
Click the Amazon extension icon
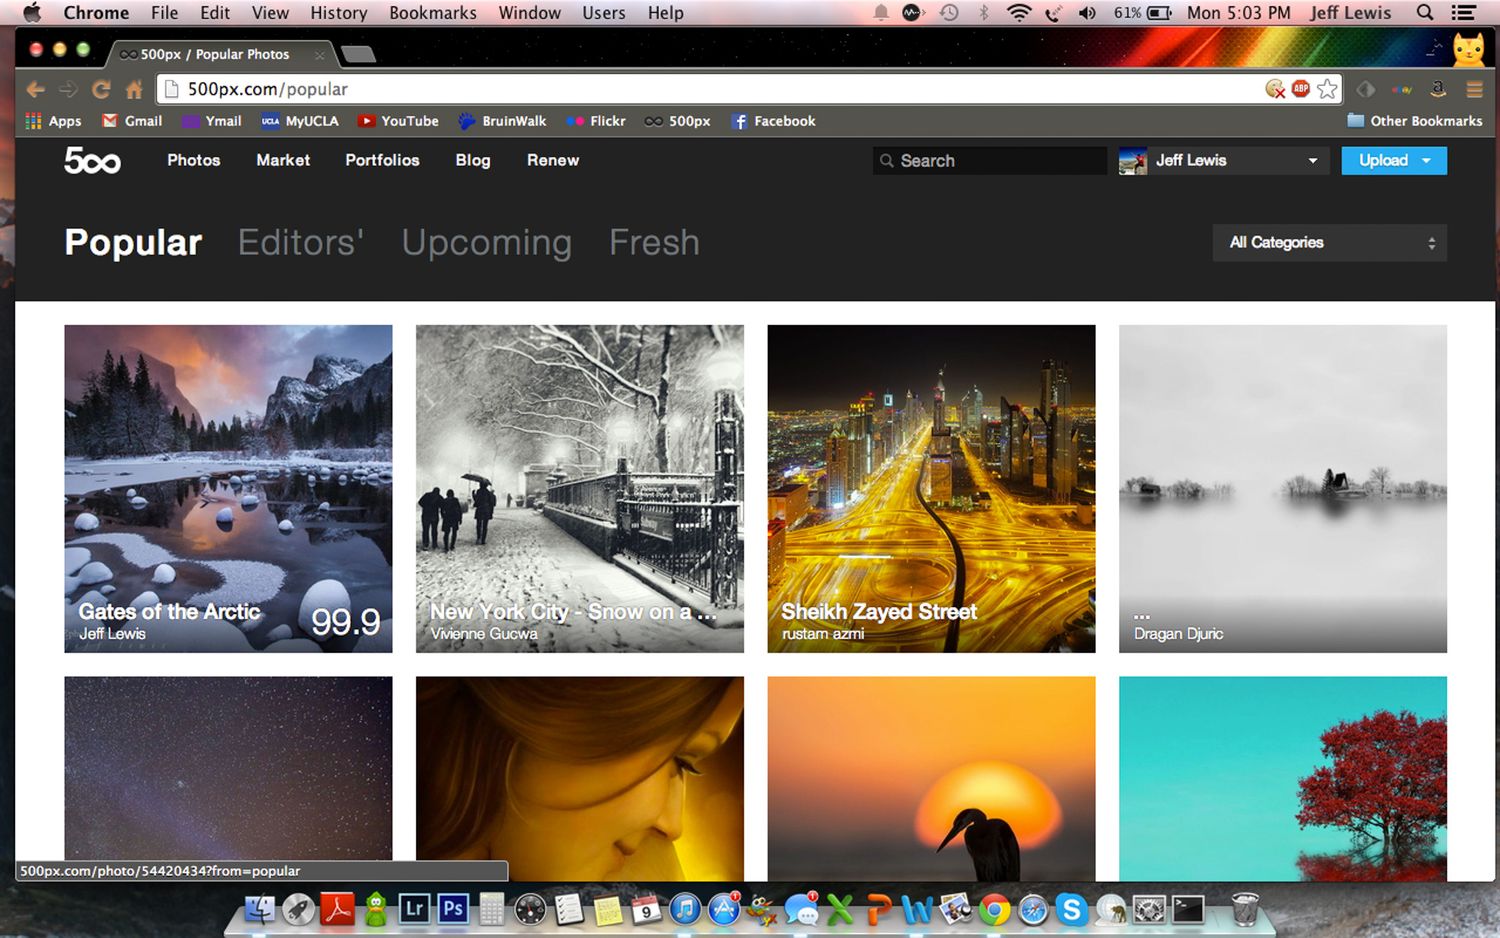(x=1438, y=89)
